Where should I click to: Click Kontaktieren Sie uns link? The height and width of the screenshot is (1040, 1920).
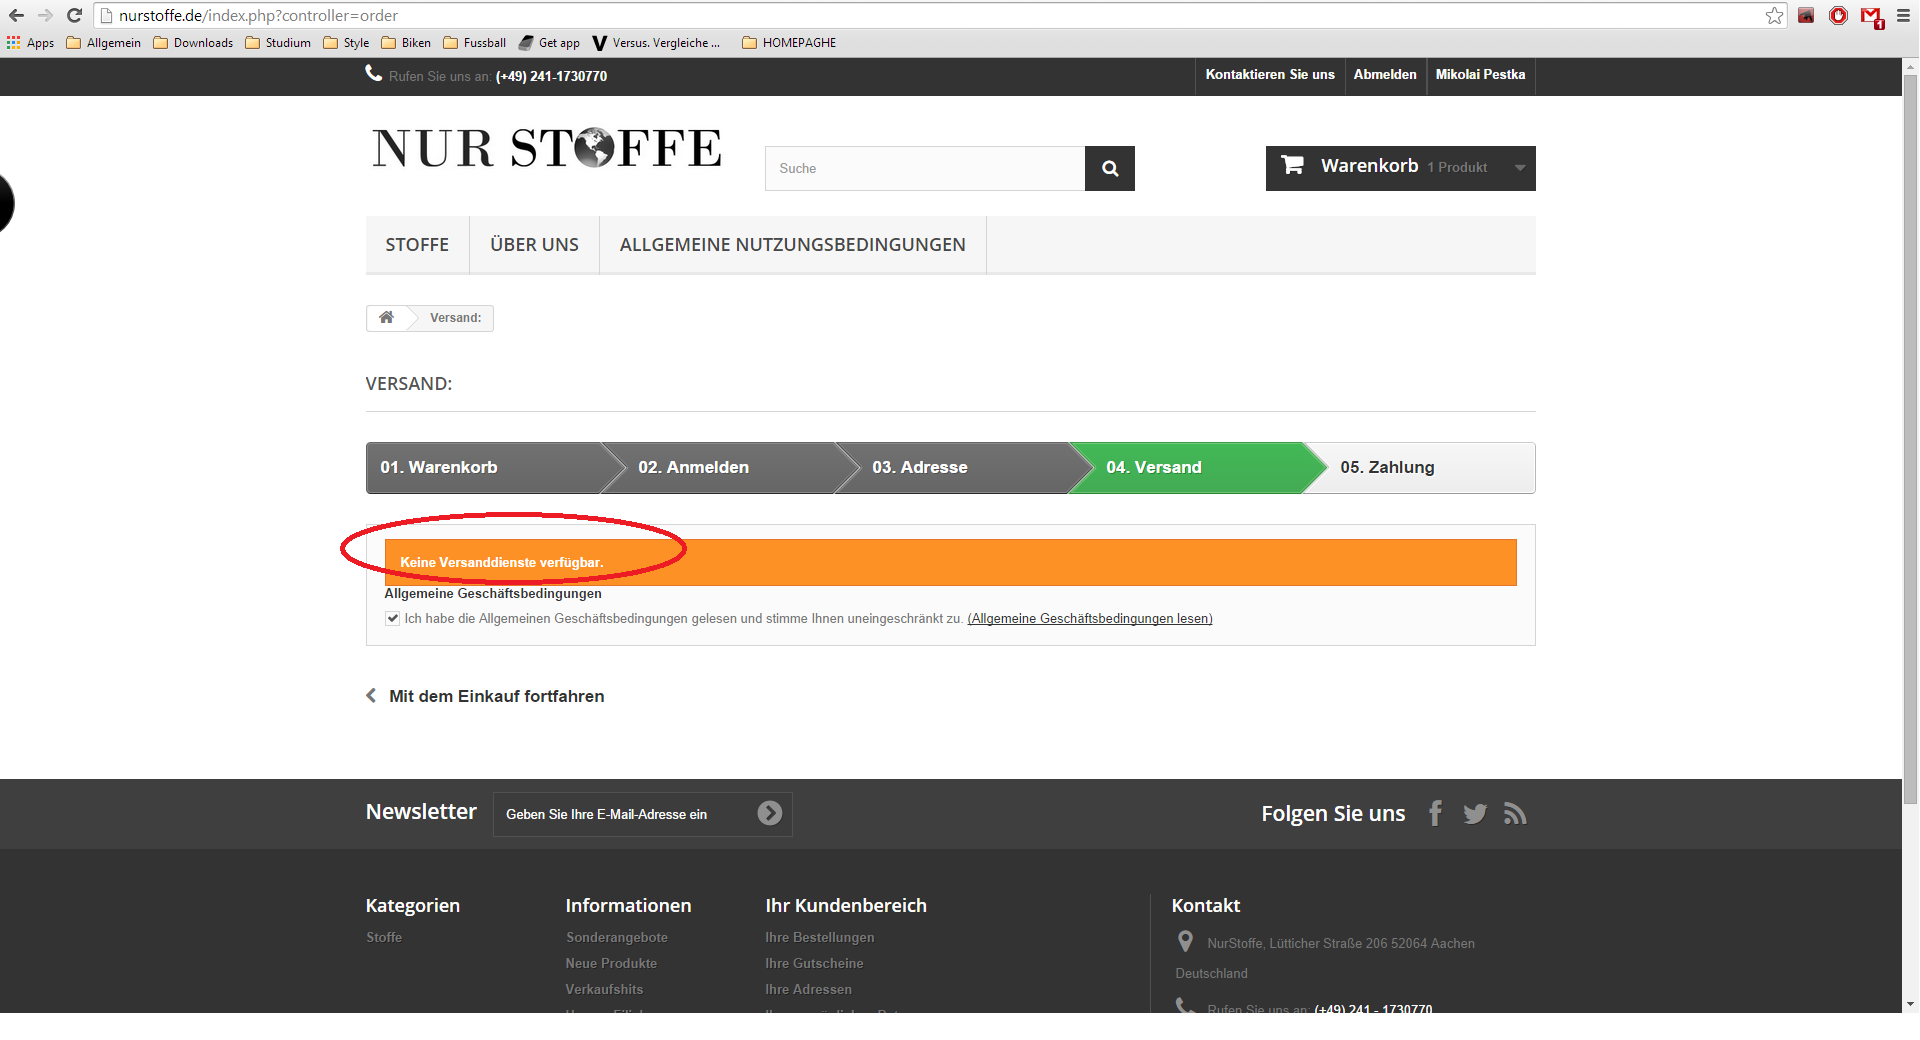[x=1270, y=75]
